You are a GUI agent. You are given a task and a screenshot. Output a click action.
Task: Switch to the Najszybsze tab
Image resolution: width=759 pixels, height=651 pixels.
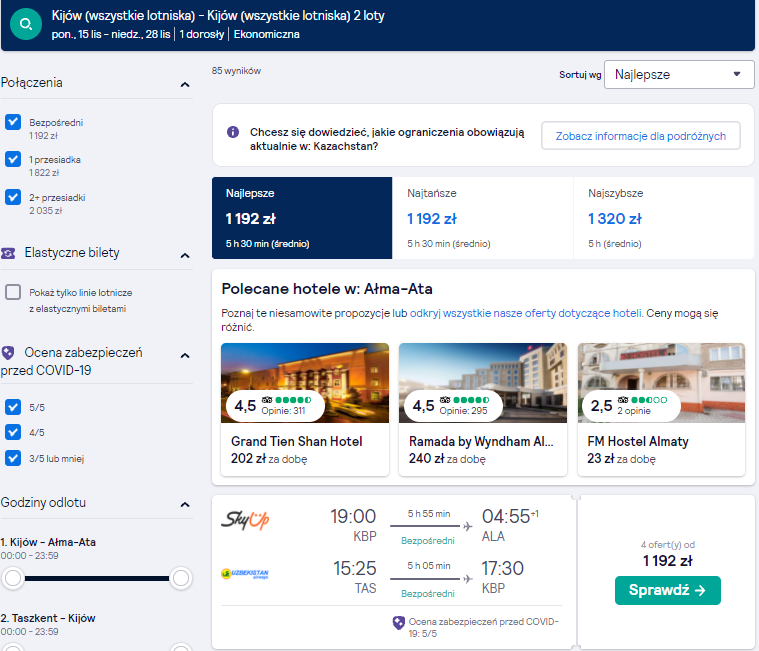[664, 218]
